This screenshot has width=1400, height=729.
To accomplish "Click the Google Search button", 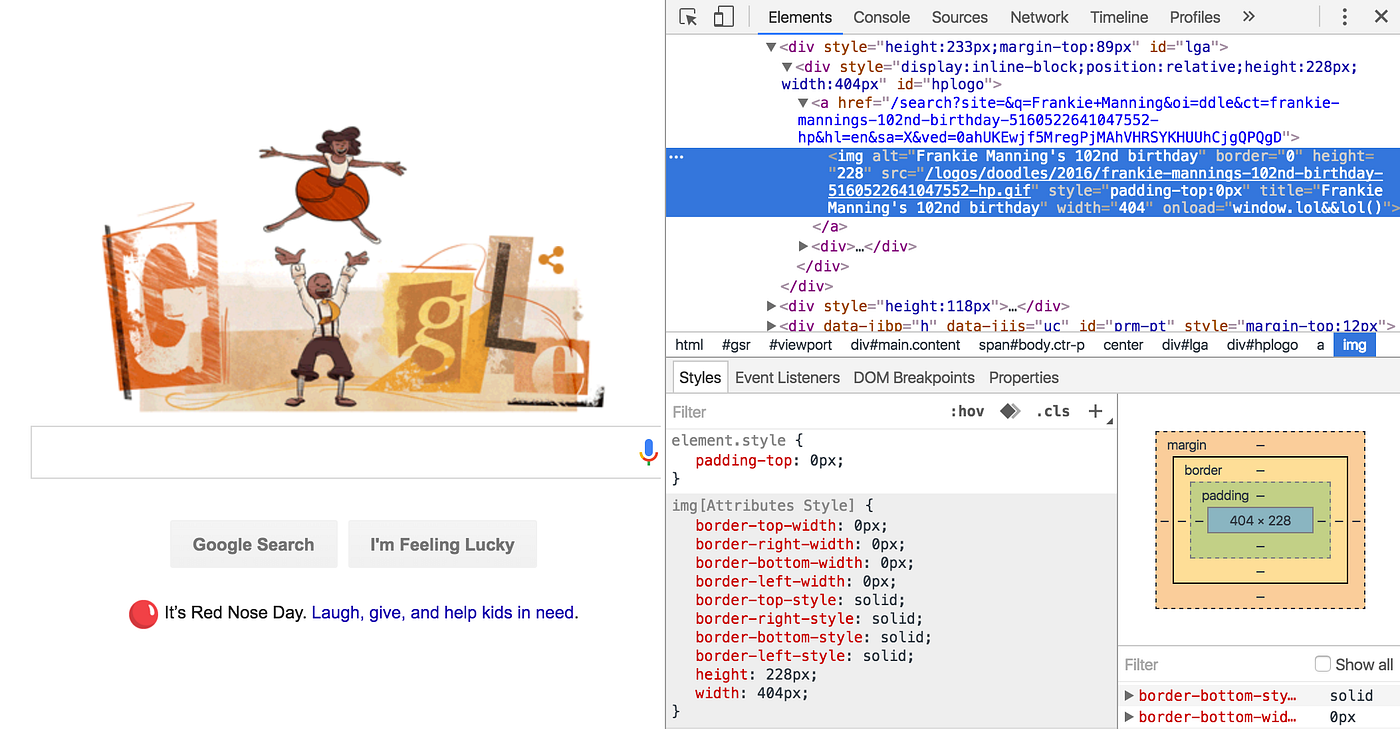I will pyautogui.click(x=253, y=544).
